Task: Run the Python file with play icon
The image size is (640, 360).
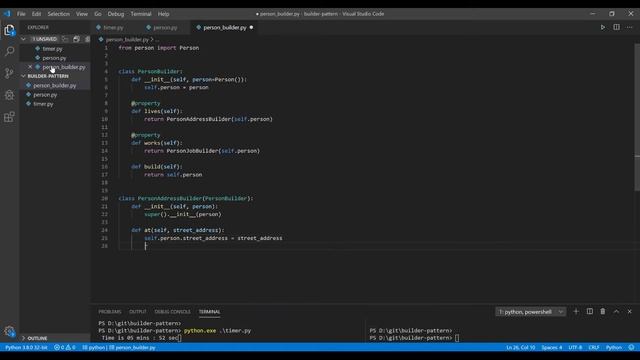Action: pyautogui.click(x=602, y=27)
